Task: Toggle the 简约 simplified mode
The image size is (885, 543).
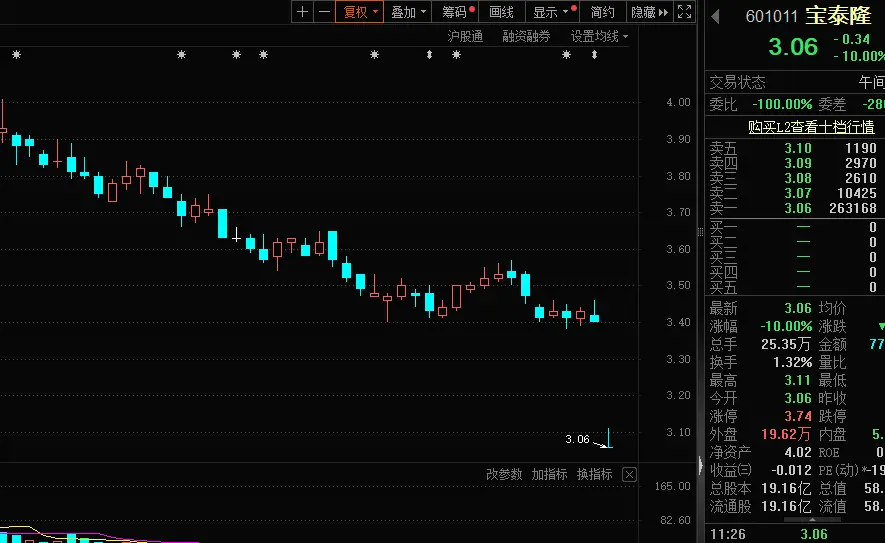Action: point(603,12)
